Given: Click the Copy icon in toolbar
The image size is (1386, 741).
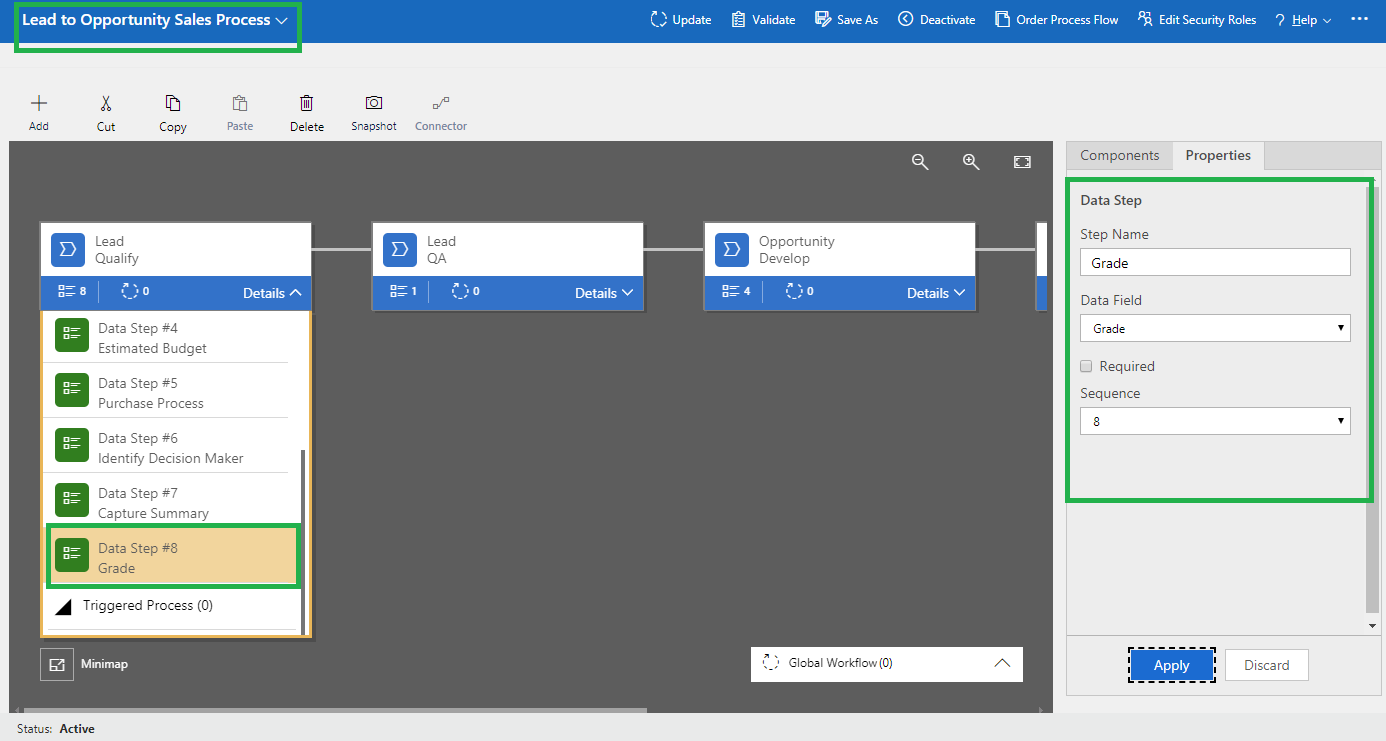Looking at the screenshot, I should (x=173, y=103).
